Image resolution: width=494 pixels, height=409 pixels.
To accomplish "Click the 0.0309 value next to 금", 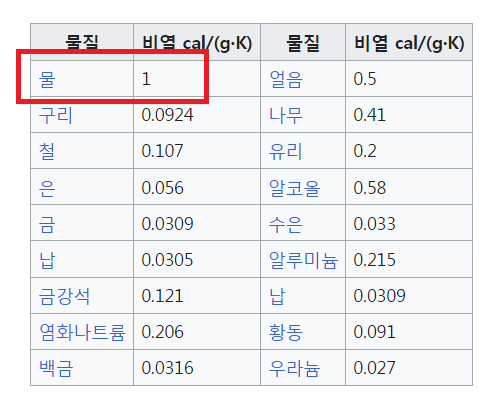I will [167, 224].
